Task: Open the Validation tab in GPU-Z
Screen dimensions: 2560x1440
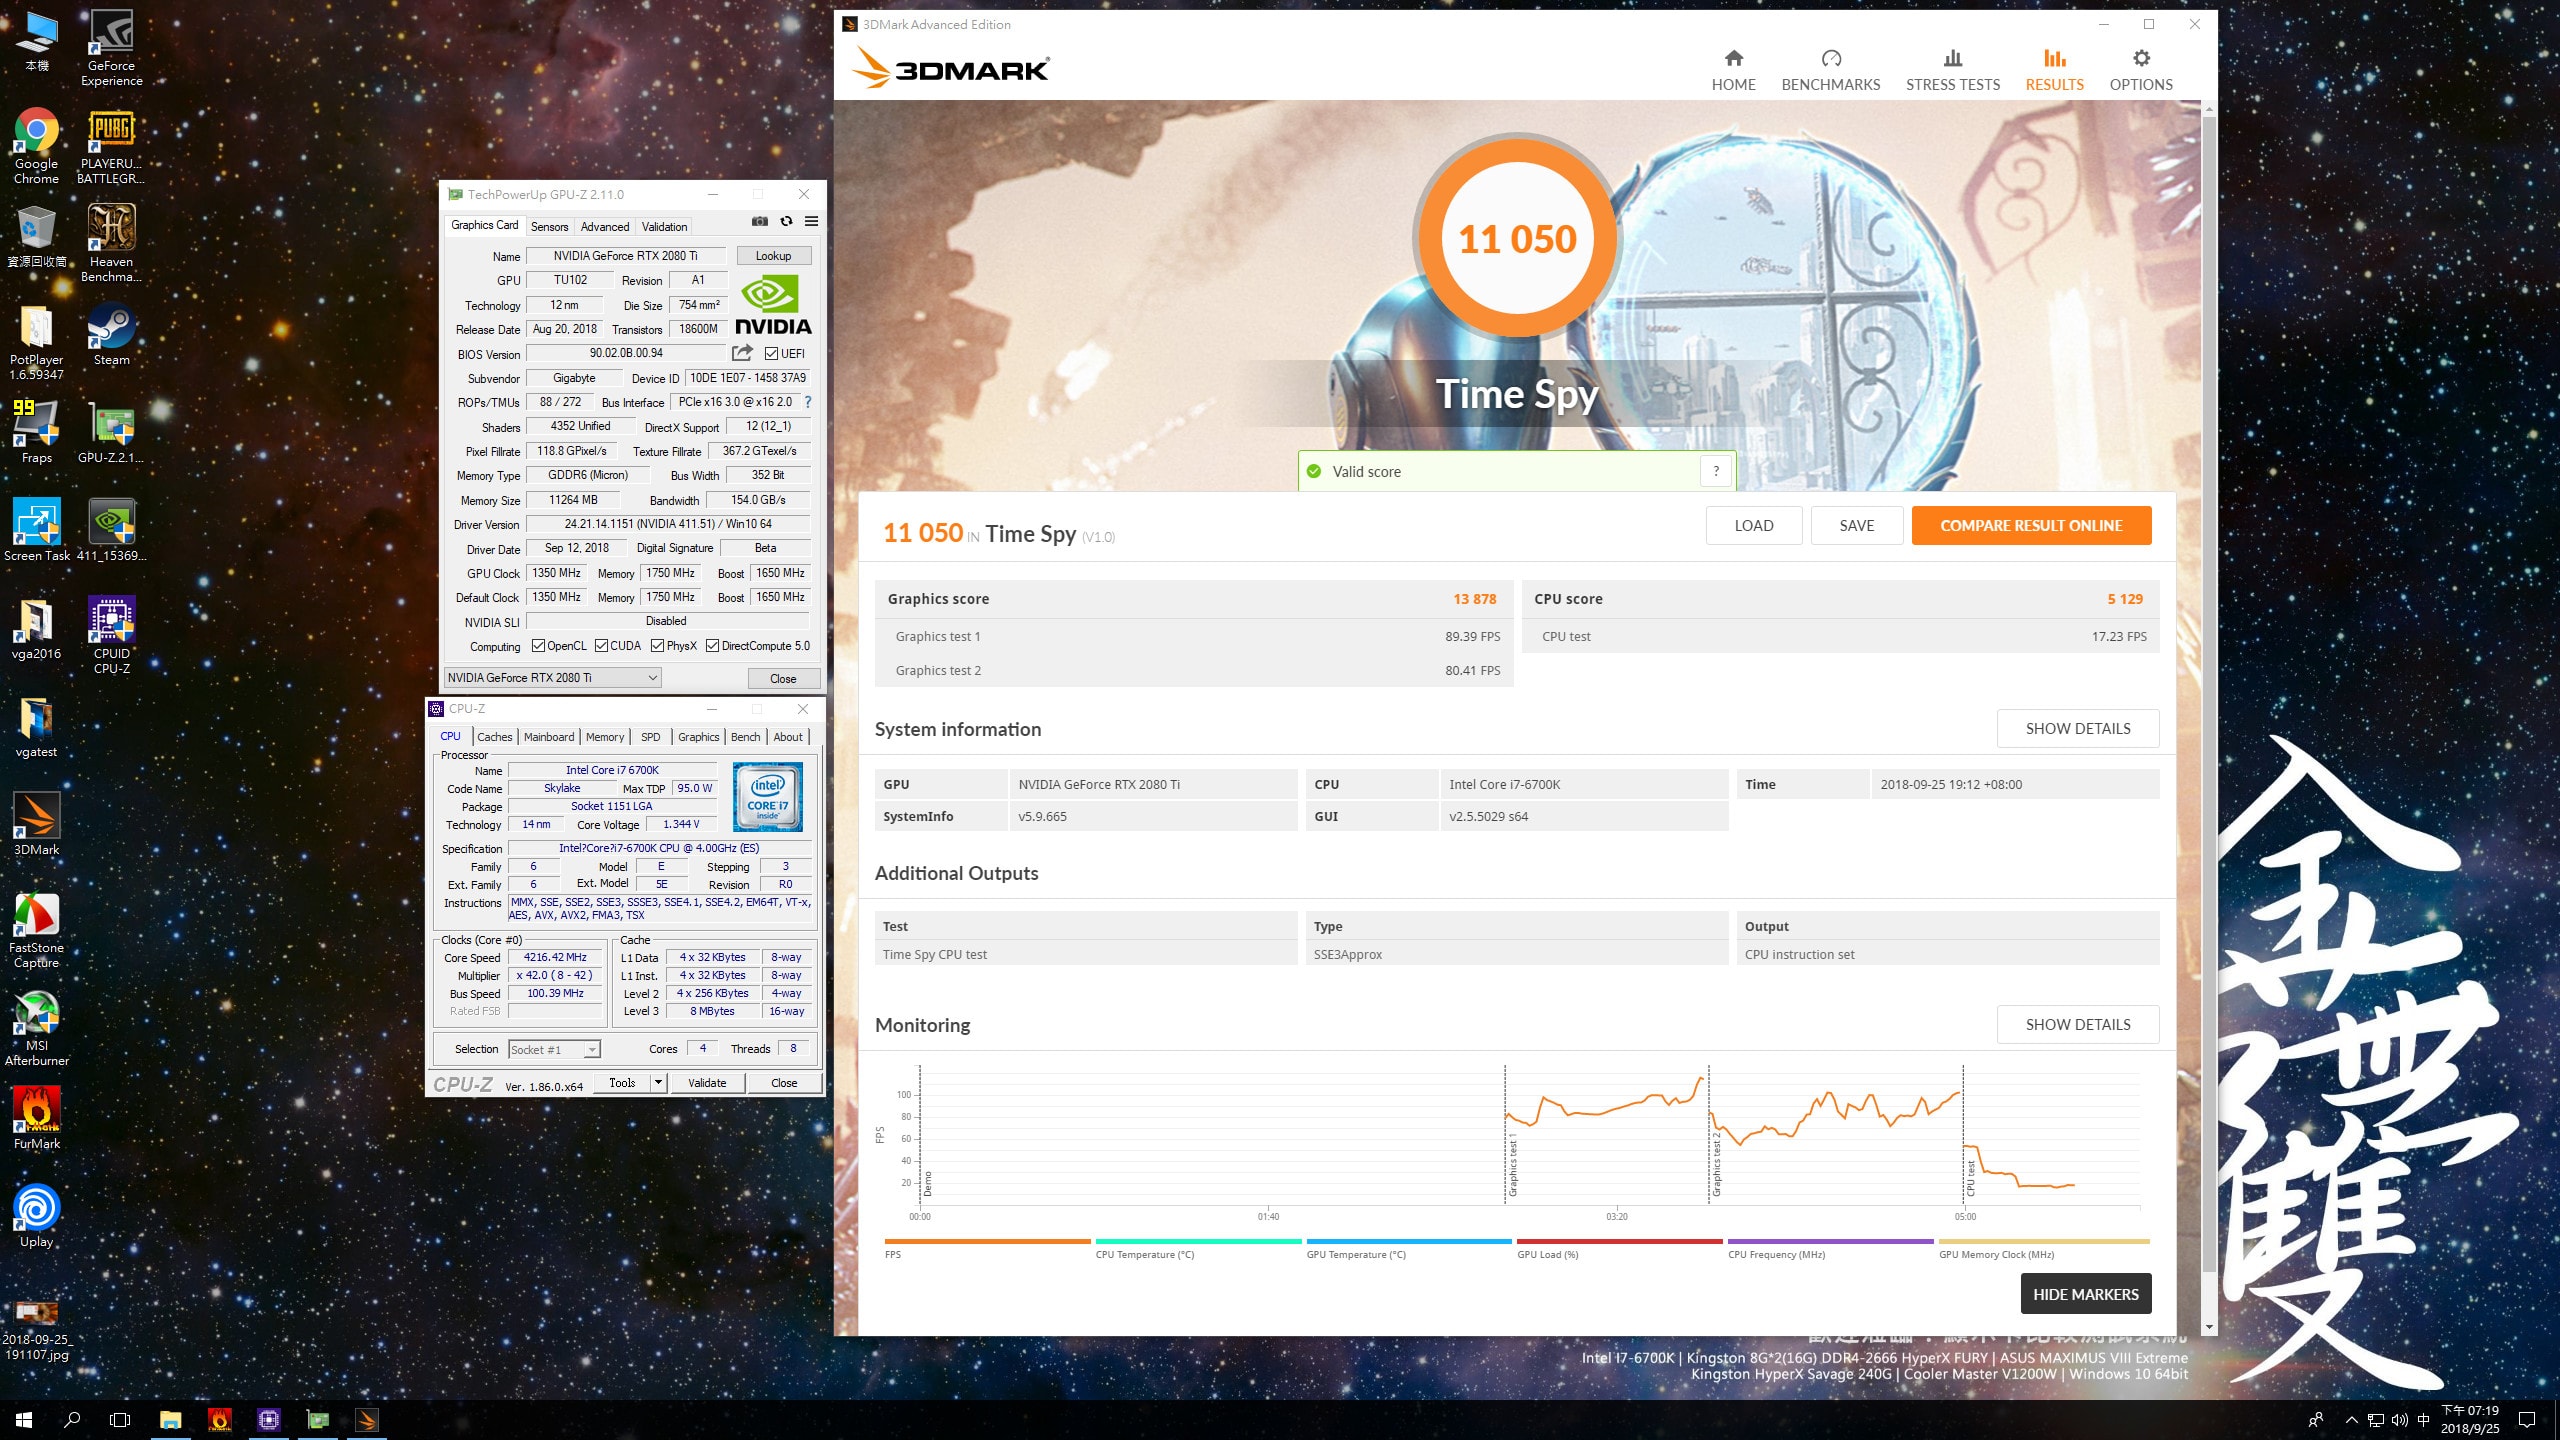Action: 664,226
